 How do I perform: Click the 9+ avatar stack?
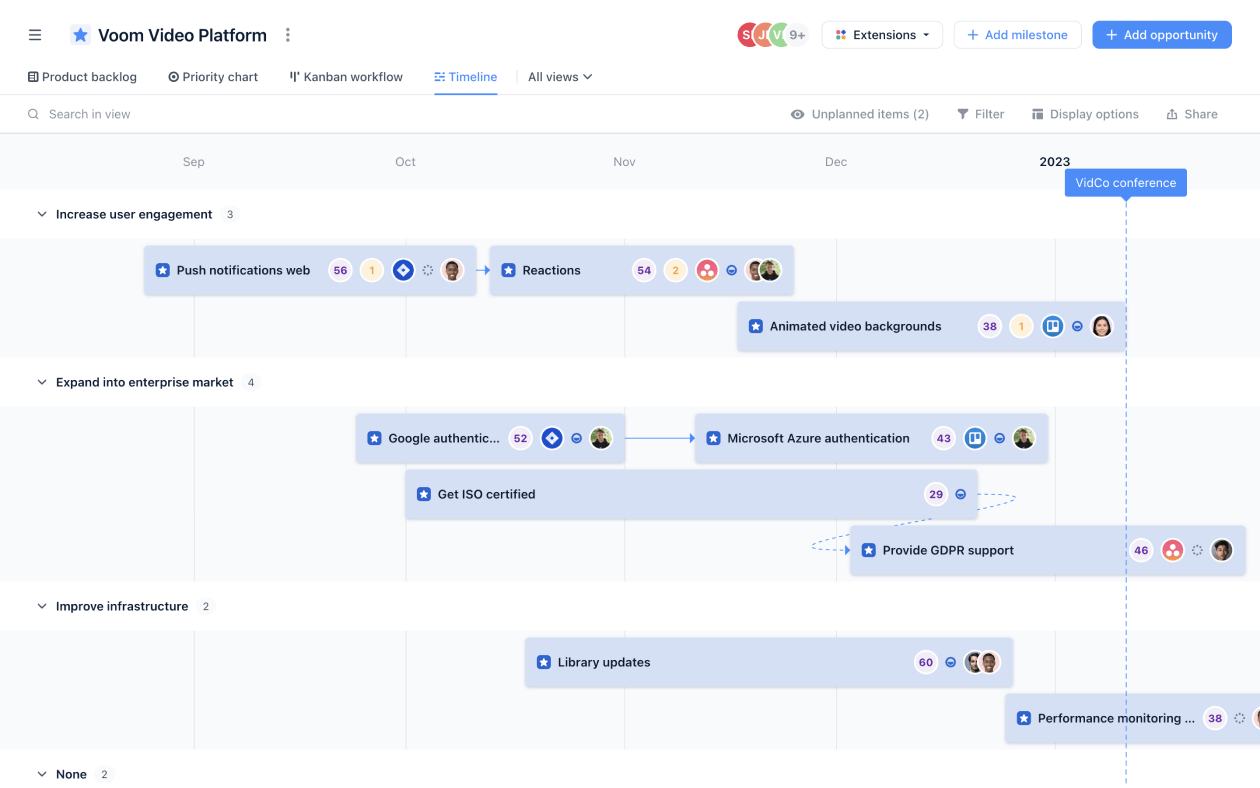pyautogui.click(x=797, y=34)
